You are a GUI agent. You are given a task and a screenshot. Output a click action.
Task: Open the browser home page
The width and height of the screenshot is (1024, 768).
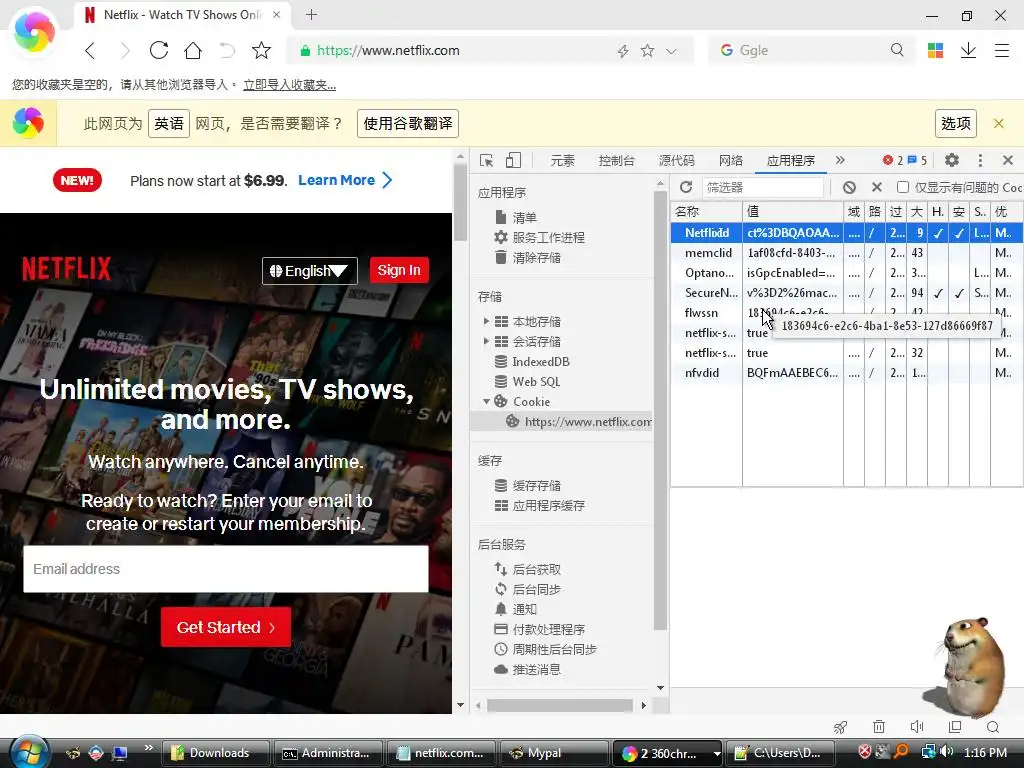(x=193, y=50)
